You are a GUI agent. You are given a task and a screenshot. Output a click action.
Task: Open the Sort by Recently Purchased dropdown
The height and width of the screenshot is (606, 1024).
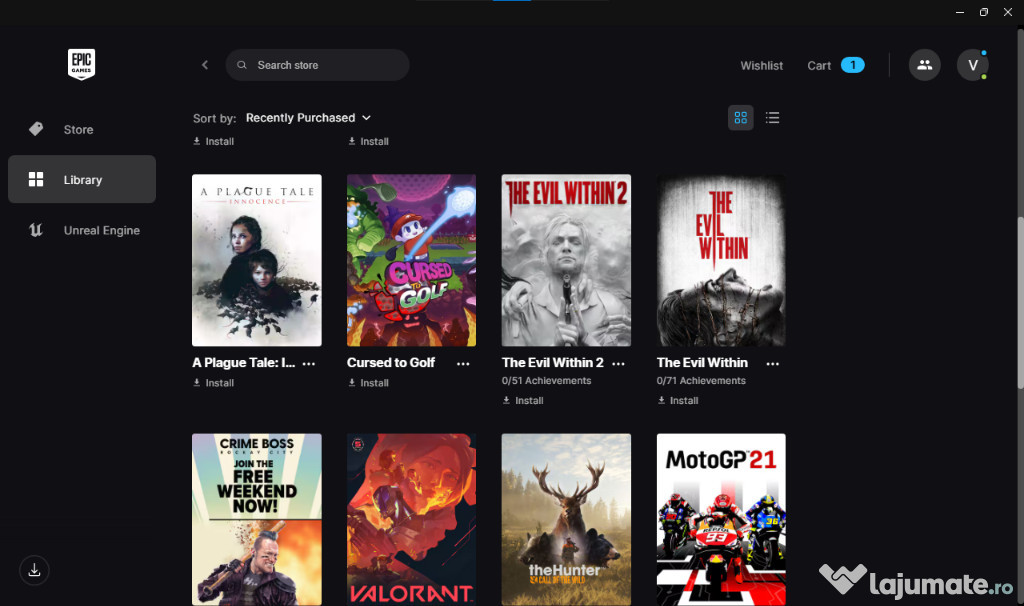click(308, 118)
